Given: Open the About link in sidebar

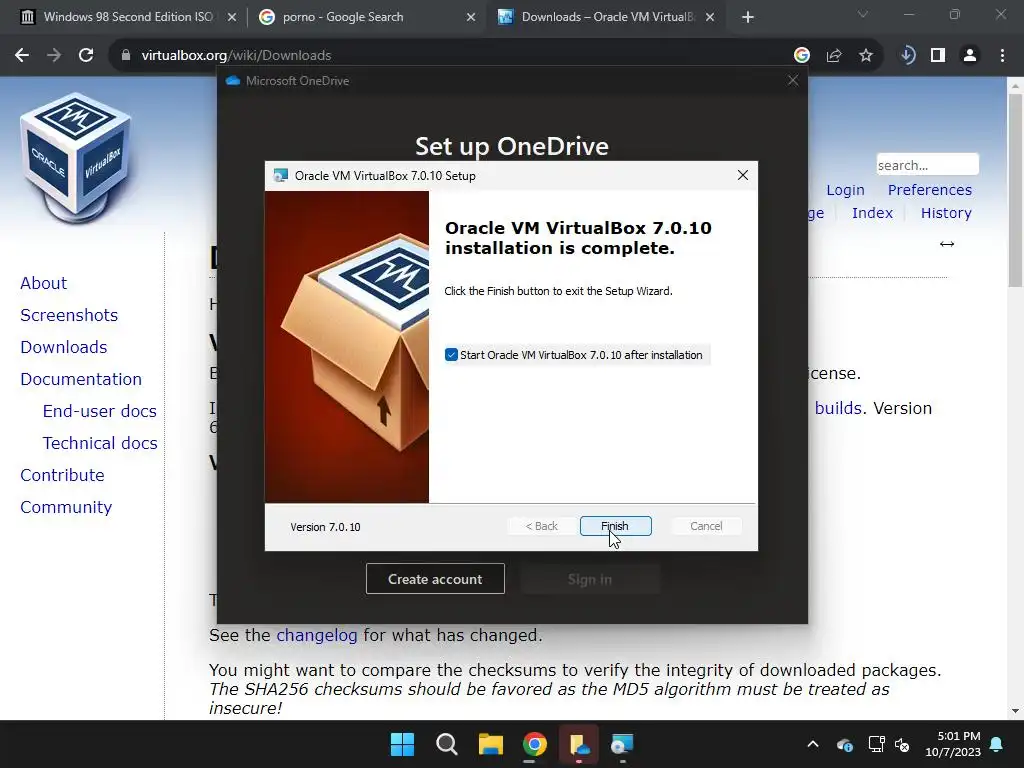Looking at the screenshot, I should 44,283.
